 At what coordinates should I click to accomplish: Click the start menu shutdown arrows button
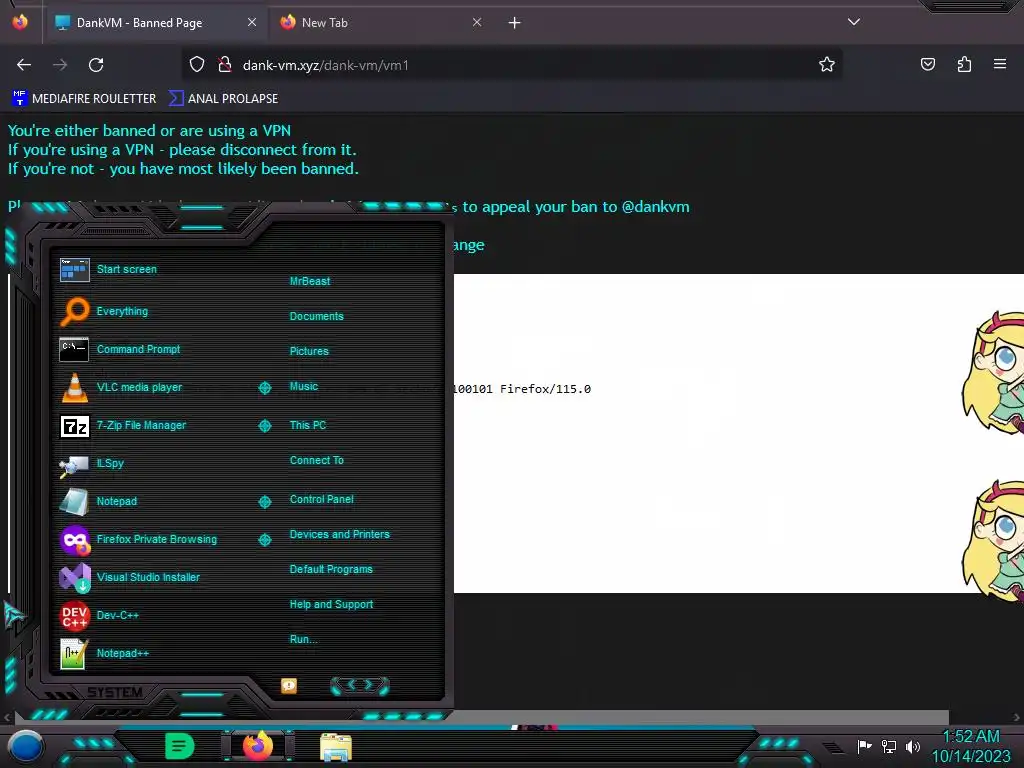360,685
